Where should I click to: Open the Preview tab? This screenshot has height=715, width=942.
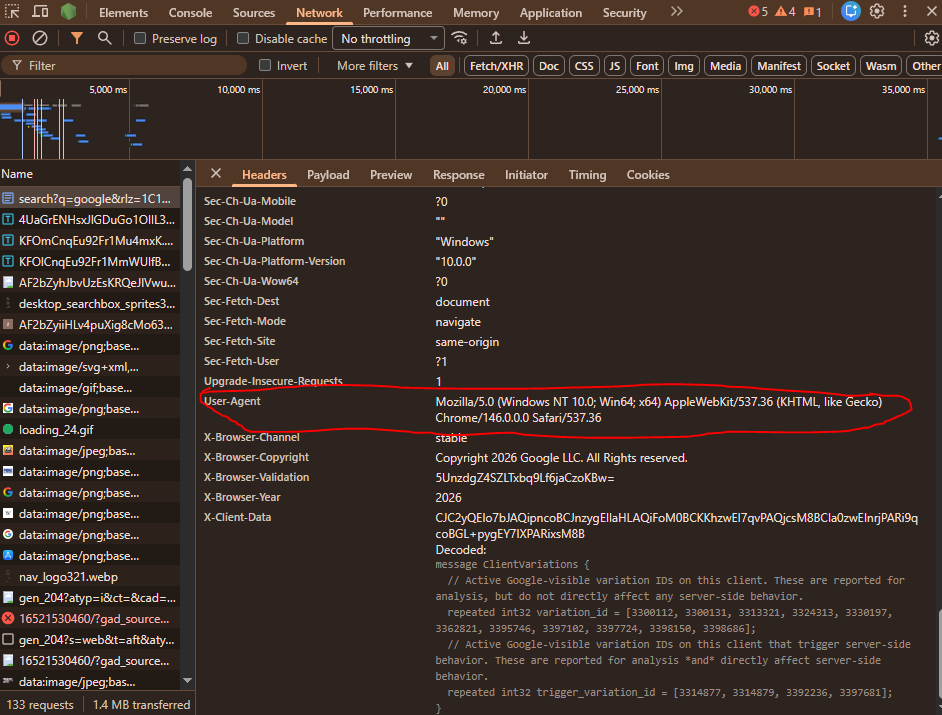[x=390, y=175]
